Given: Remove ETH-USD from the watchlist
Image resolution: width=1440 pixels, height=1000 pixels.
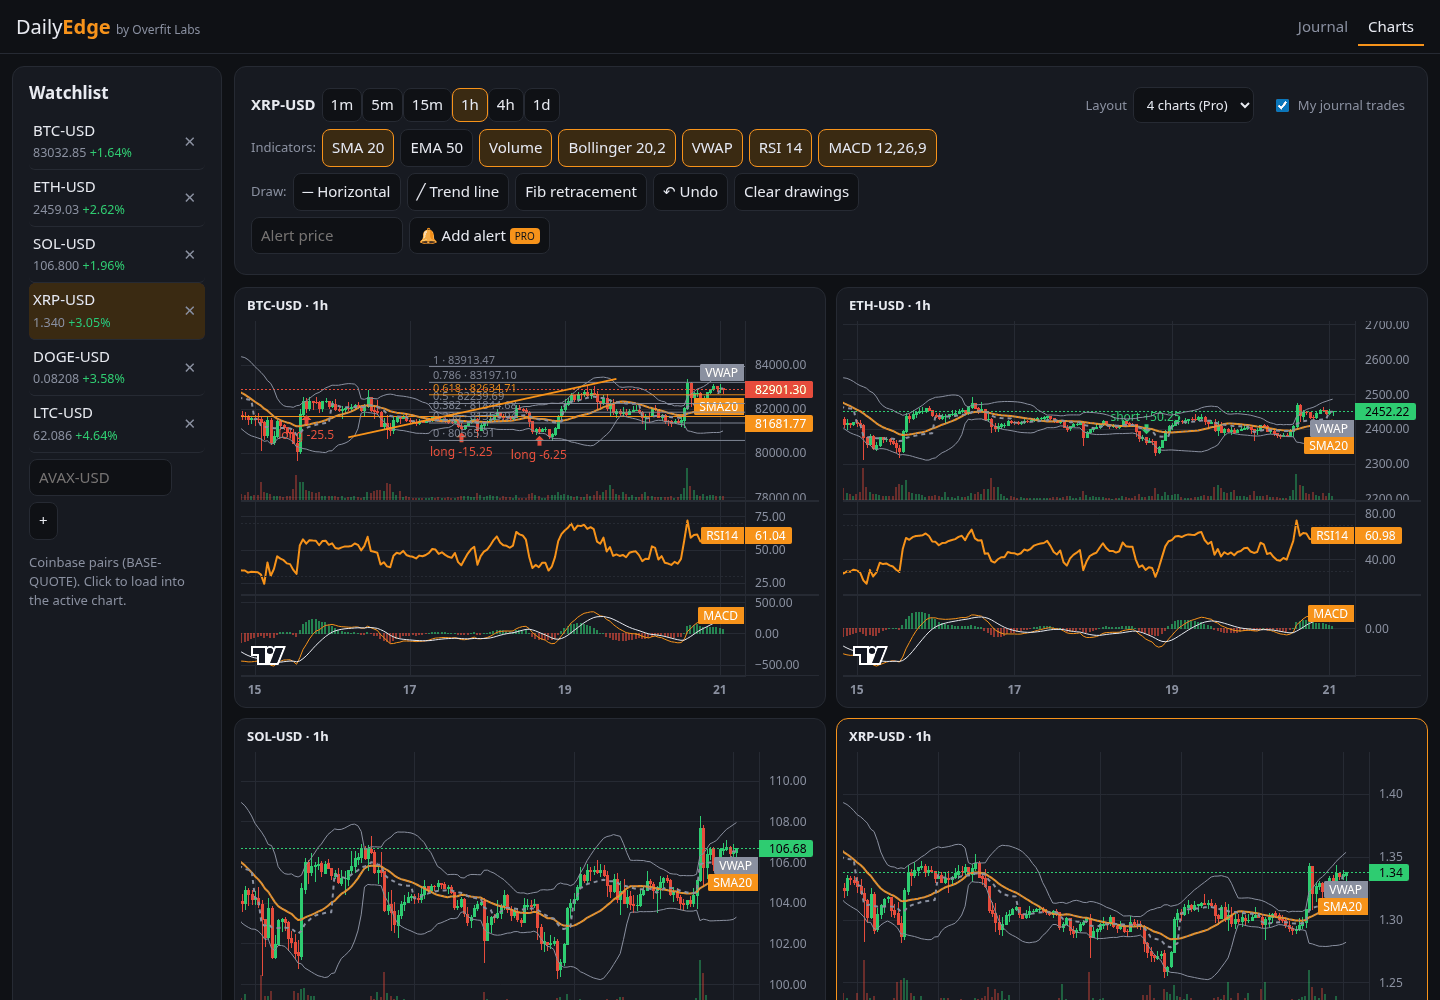Looking at the screenshot, I should click(x=190, y=198).
